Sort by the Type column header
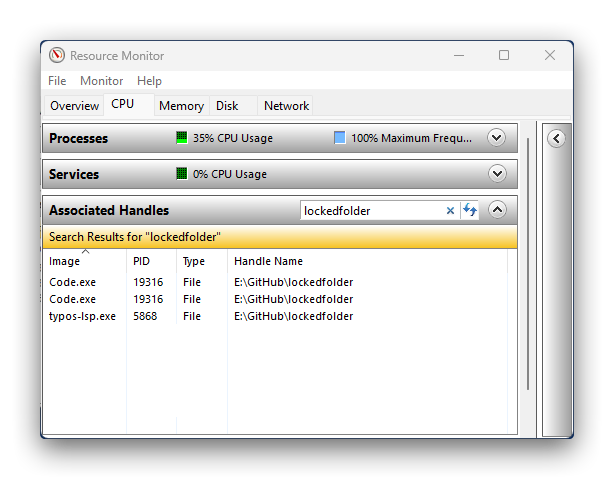The image size is (614, 489). [x=202, y=261]
